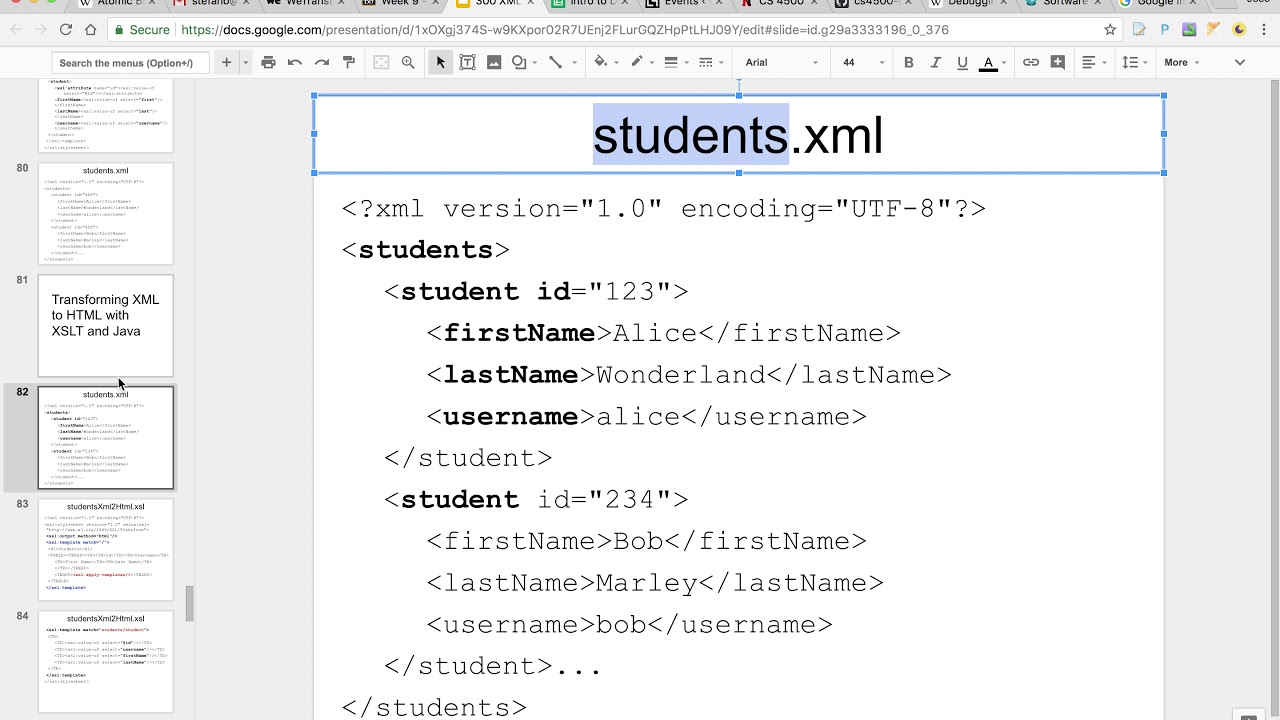Select slide 83 studentsXml2Html.xsl thumbnail
Viewport: 1280px width, 720px height.
pyautogui.click(x=106, y=550)
